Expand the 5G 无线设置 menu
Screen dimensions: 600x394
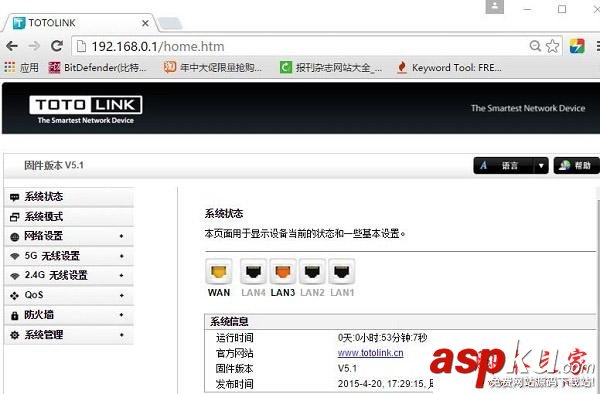point(69,256)
